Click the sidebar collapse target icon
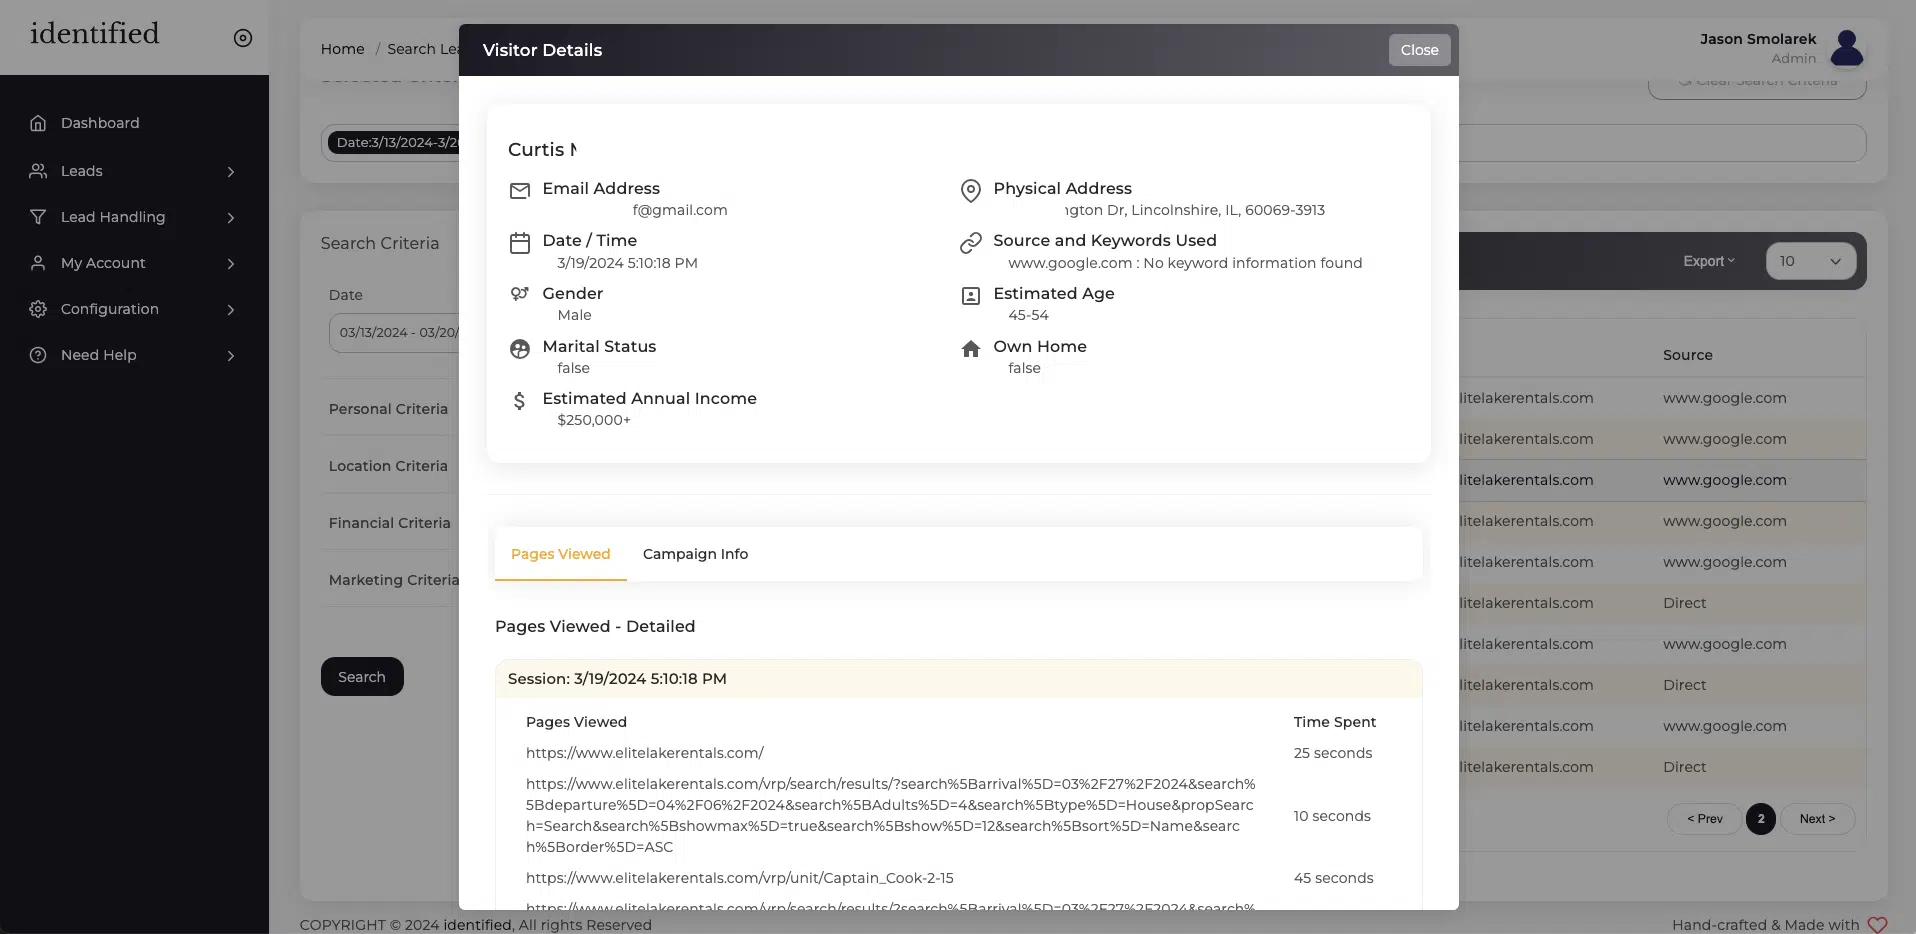This screenshot has width=1916, height=934. click(243, 38)
